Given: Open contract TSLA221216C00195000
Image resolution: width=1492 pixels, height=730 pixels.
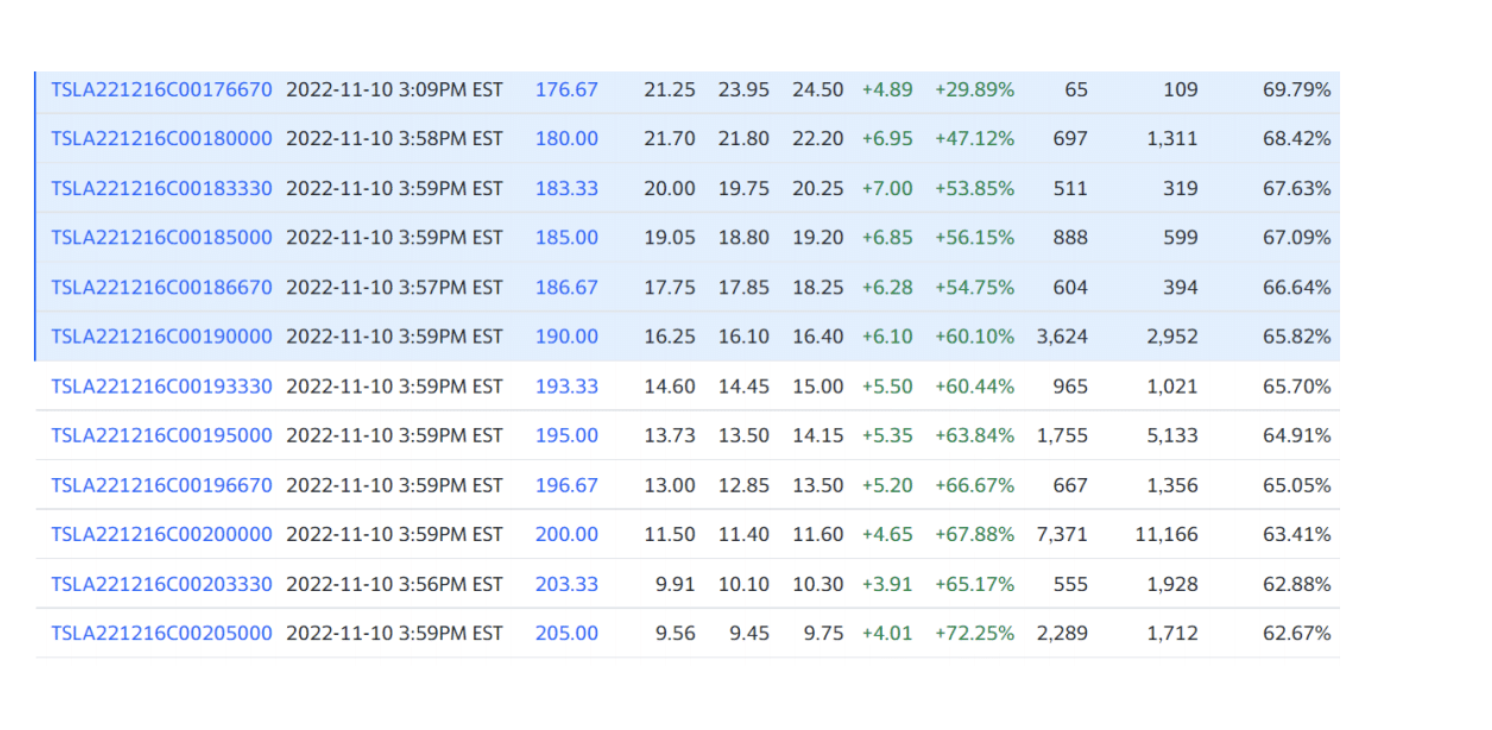Looking at the screenshot, I should tap(161, 435).
